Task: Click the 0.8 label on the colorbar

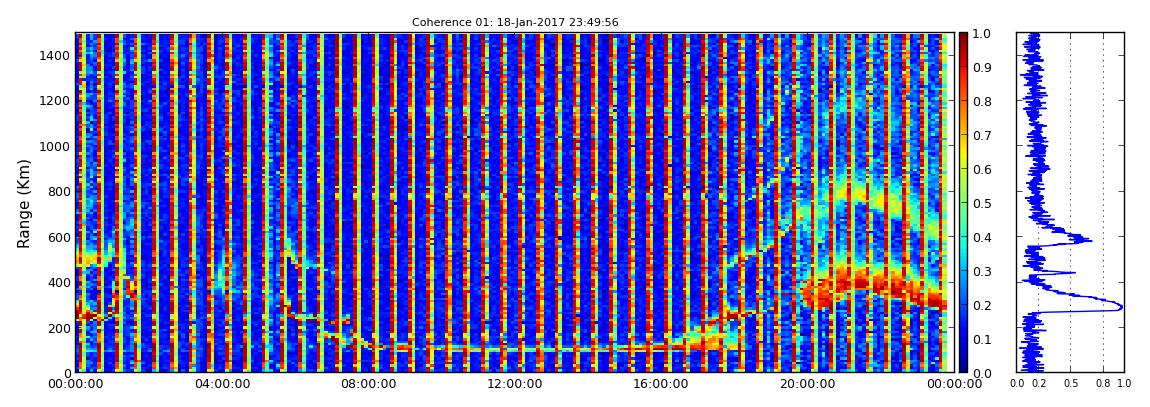Action: (x=984, y=101)
